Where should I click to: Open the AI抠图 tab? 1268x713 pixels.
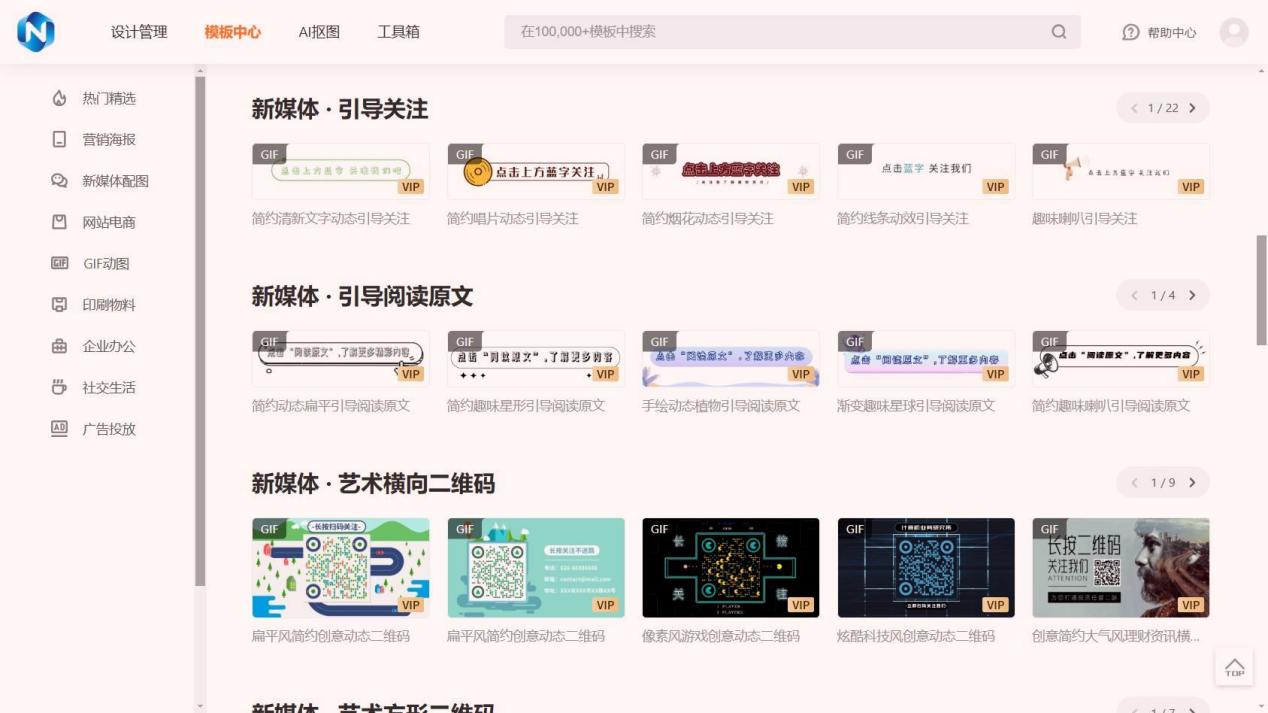319,32
